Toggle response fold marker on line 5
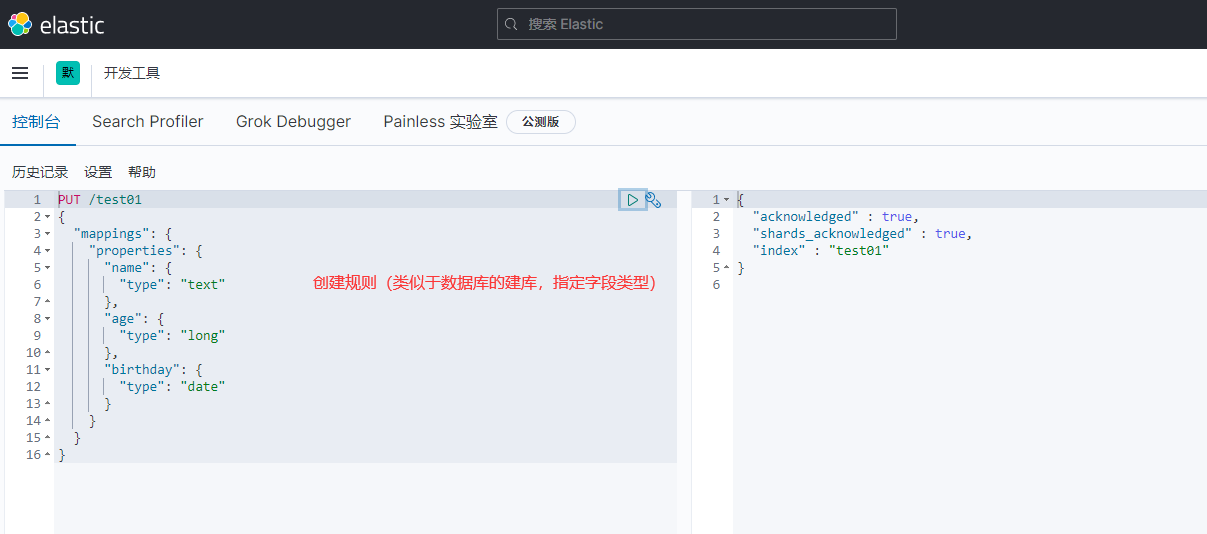This screenshot has height=534, width=1207. pyautogui.click(x=727, y=268)
